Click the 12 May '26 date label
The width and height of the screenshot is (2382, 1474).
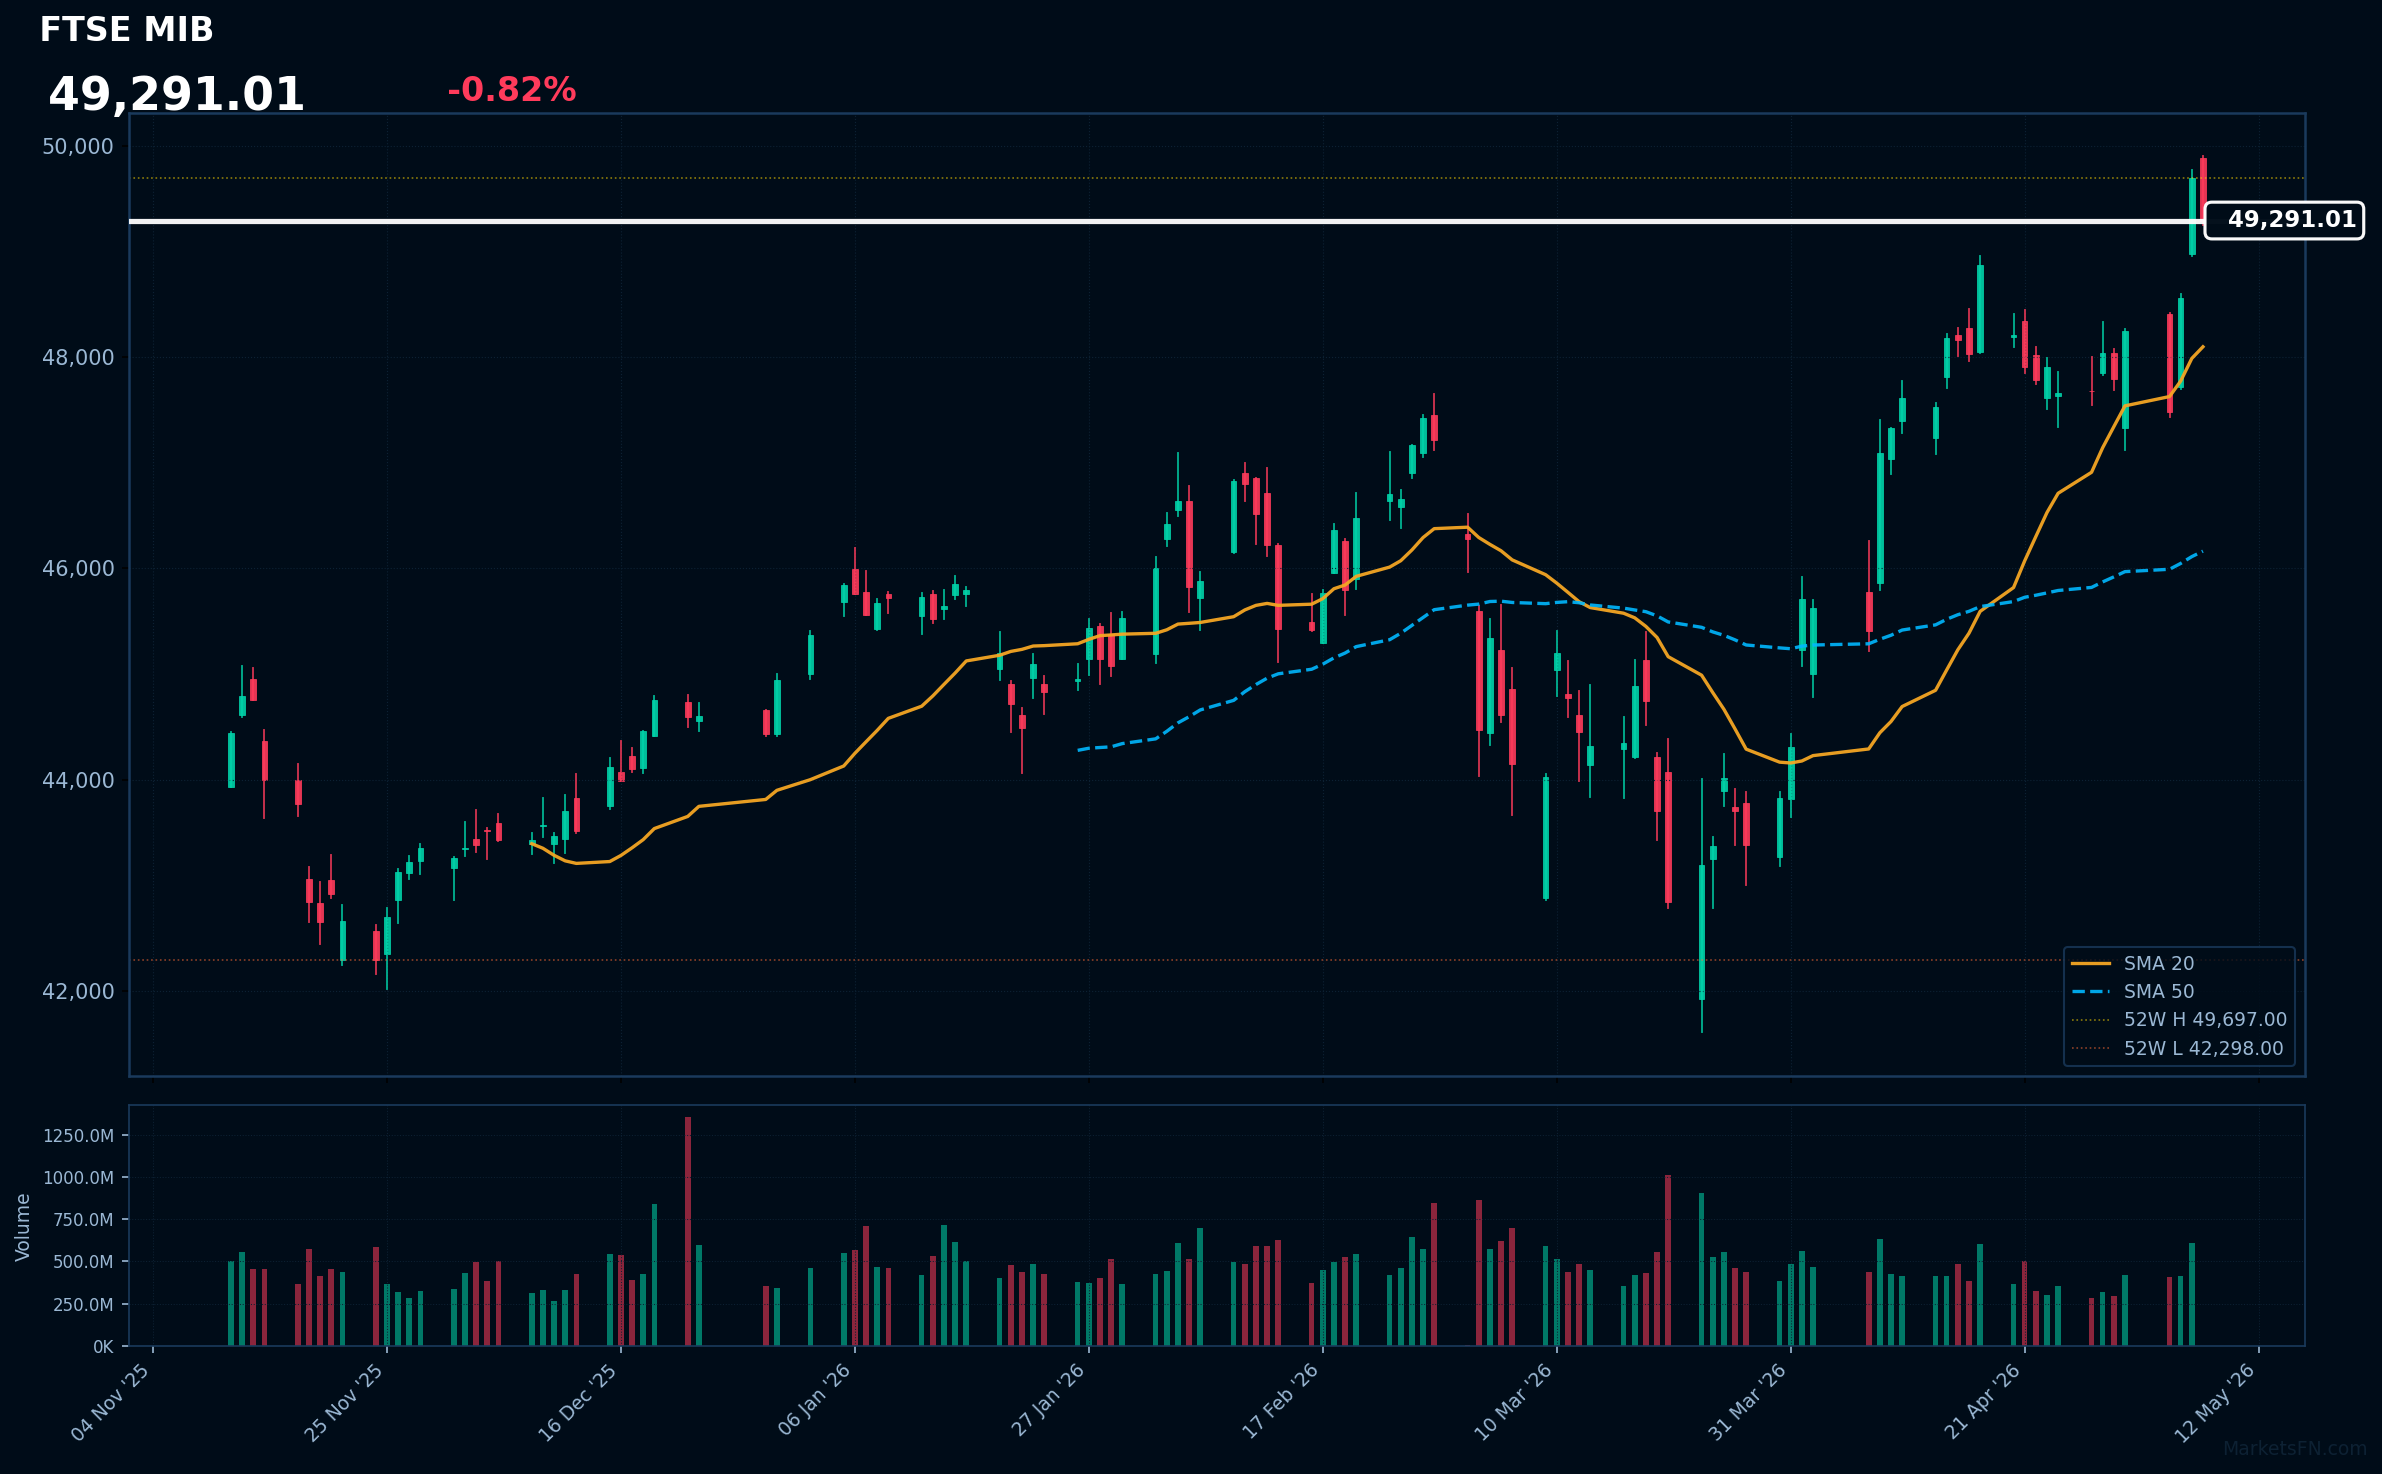pyautogui.click(x=2216, y=1402)
